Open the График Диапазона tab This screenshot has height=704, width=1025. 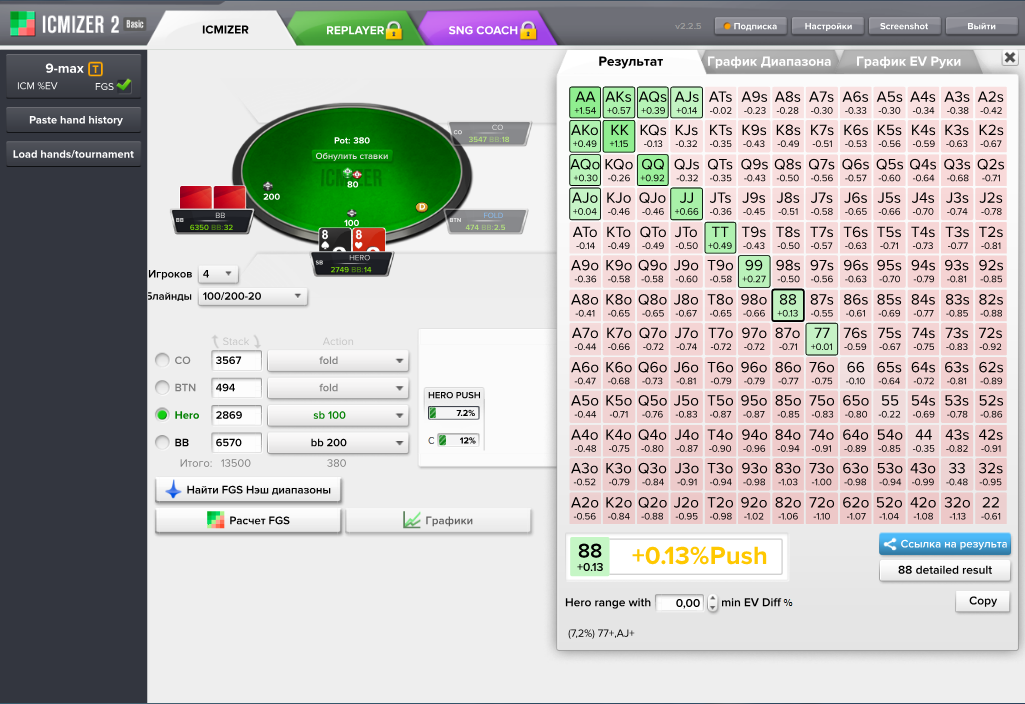pyautogui.click(x=769, y=61)
